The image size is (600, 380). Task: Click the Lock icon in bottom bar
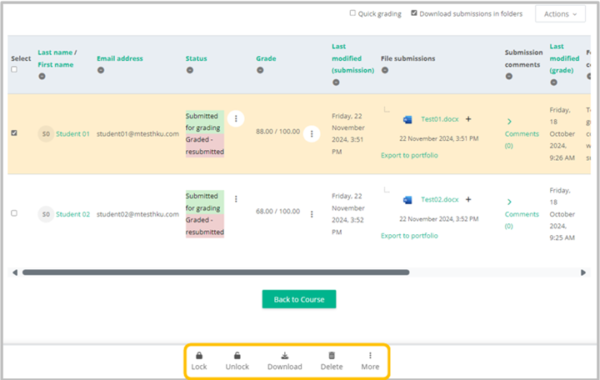(x=199, y=356)
